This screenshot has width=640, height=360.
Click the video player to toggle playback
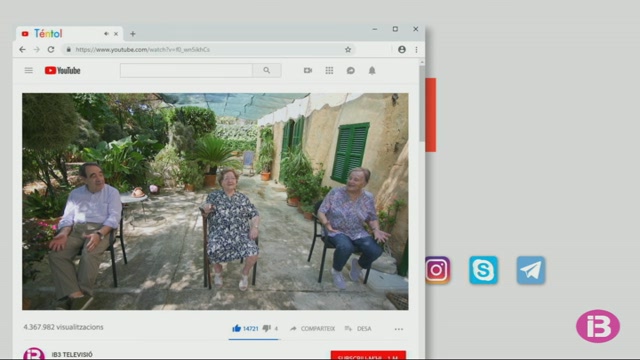coord(215,201)
